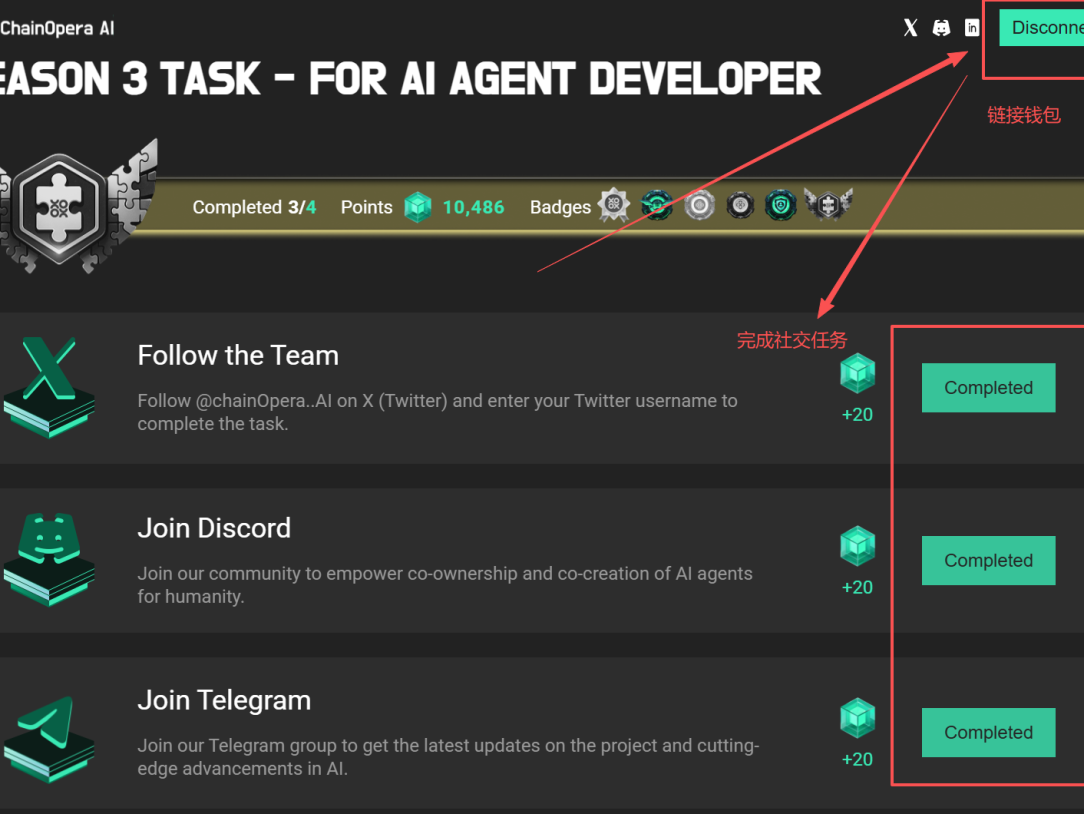Screen dimensions: 1084x814
Task: Click the 10,486 points value
Action: pos(473,207)
